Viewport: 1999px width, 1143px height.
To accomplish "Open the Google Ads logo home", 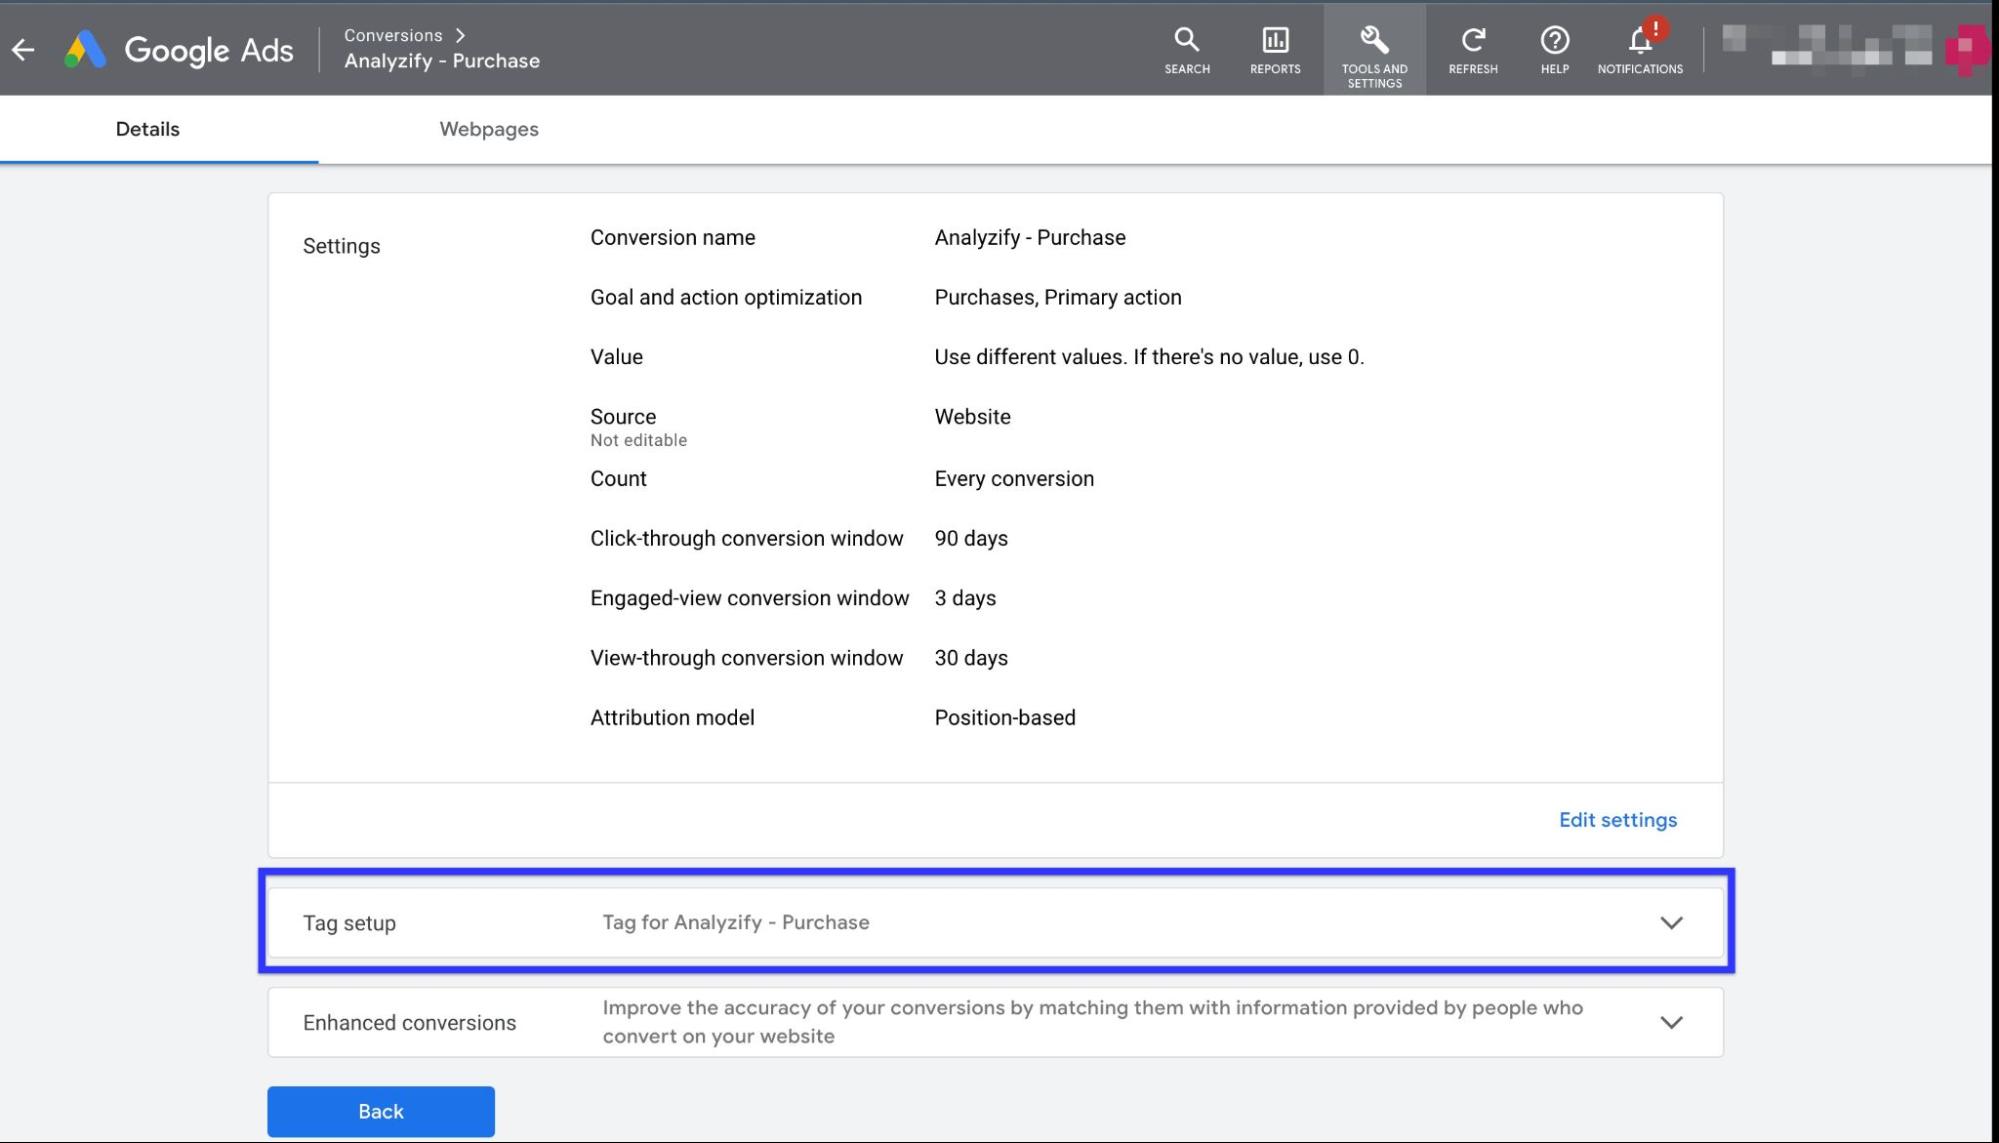I will click(179, 50).
